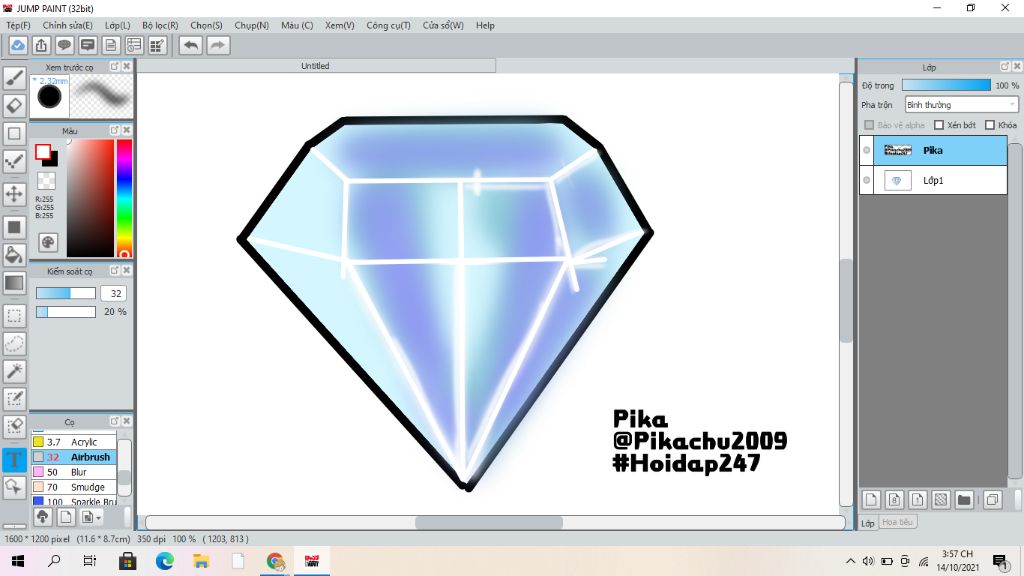Select the dotted-line pen tool
Viewport: 1024px width, 576px height.
pyautogui.click(x=14, y=162)
